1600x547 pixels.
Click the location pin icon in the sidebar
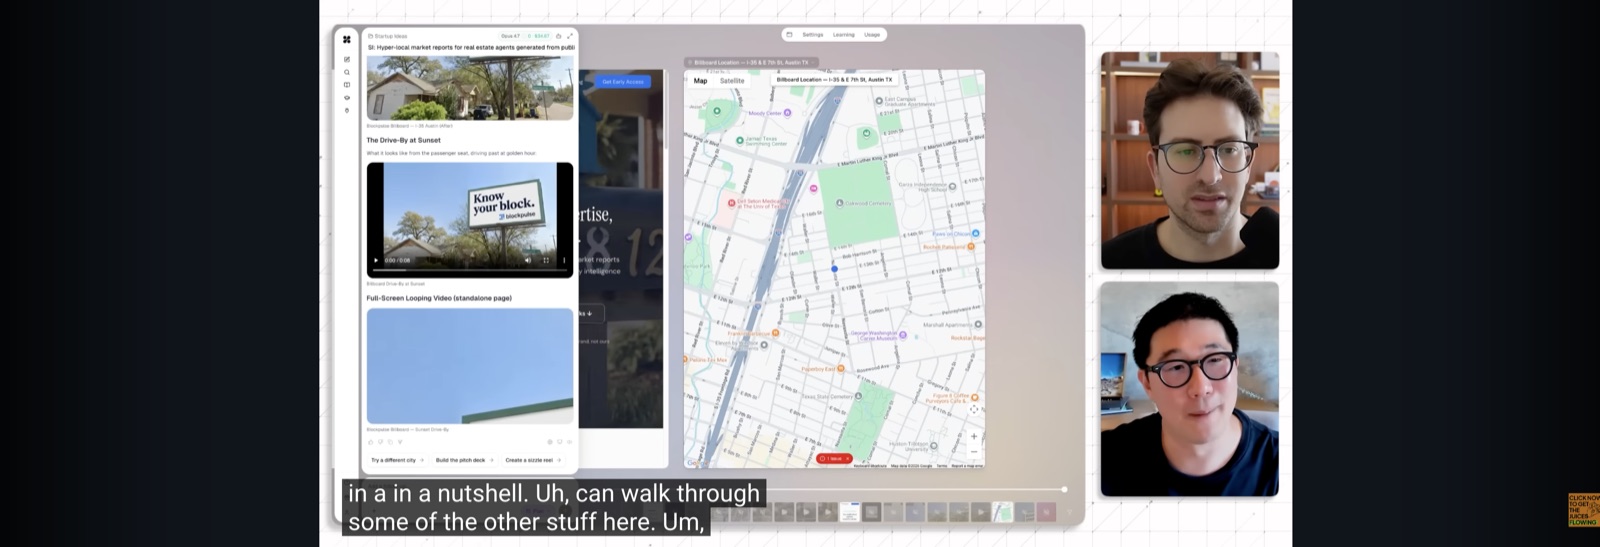tap(347, 110)
